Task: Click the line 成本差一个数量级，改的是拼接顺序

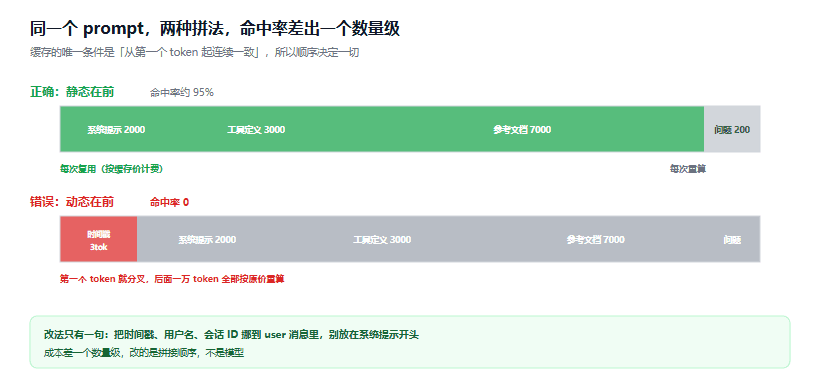Action: tap(144, 353)
